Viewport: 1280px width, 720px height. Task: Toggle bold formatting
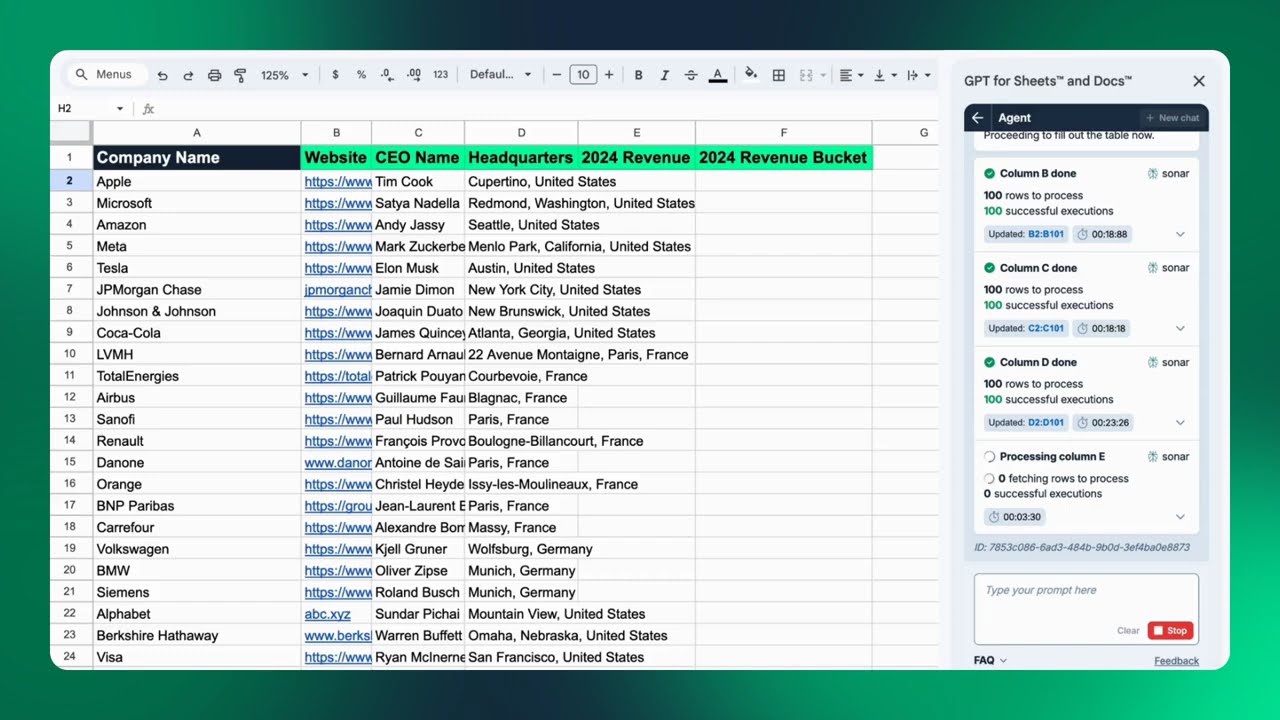(x=638, y=75)
